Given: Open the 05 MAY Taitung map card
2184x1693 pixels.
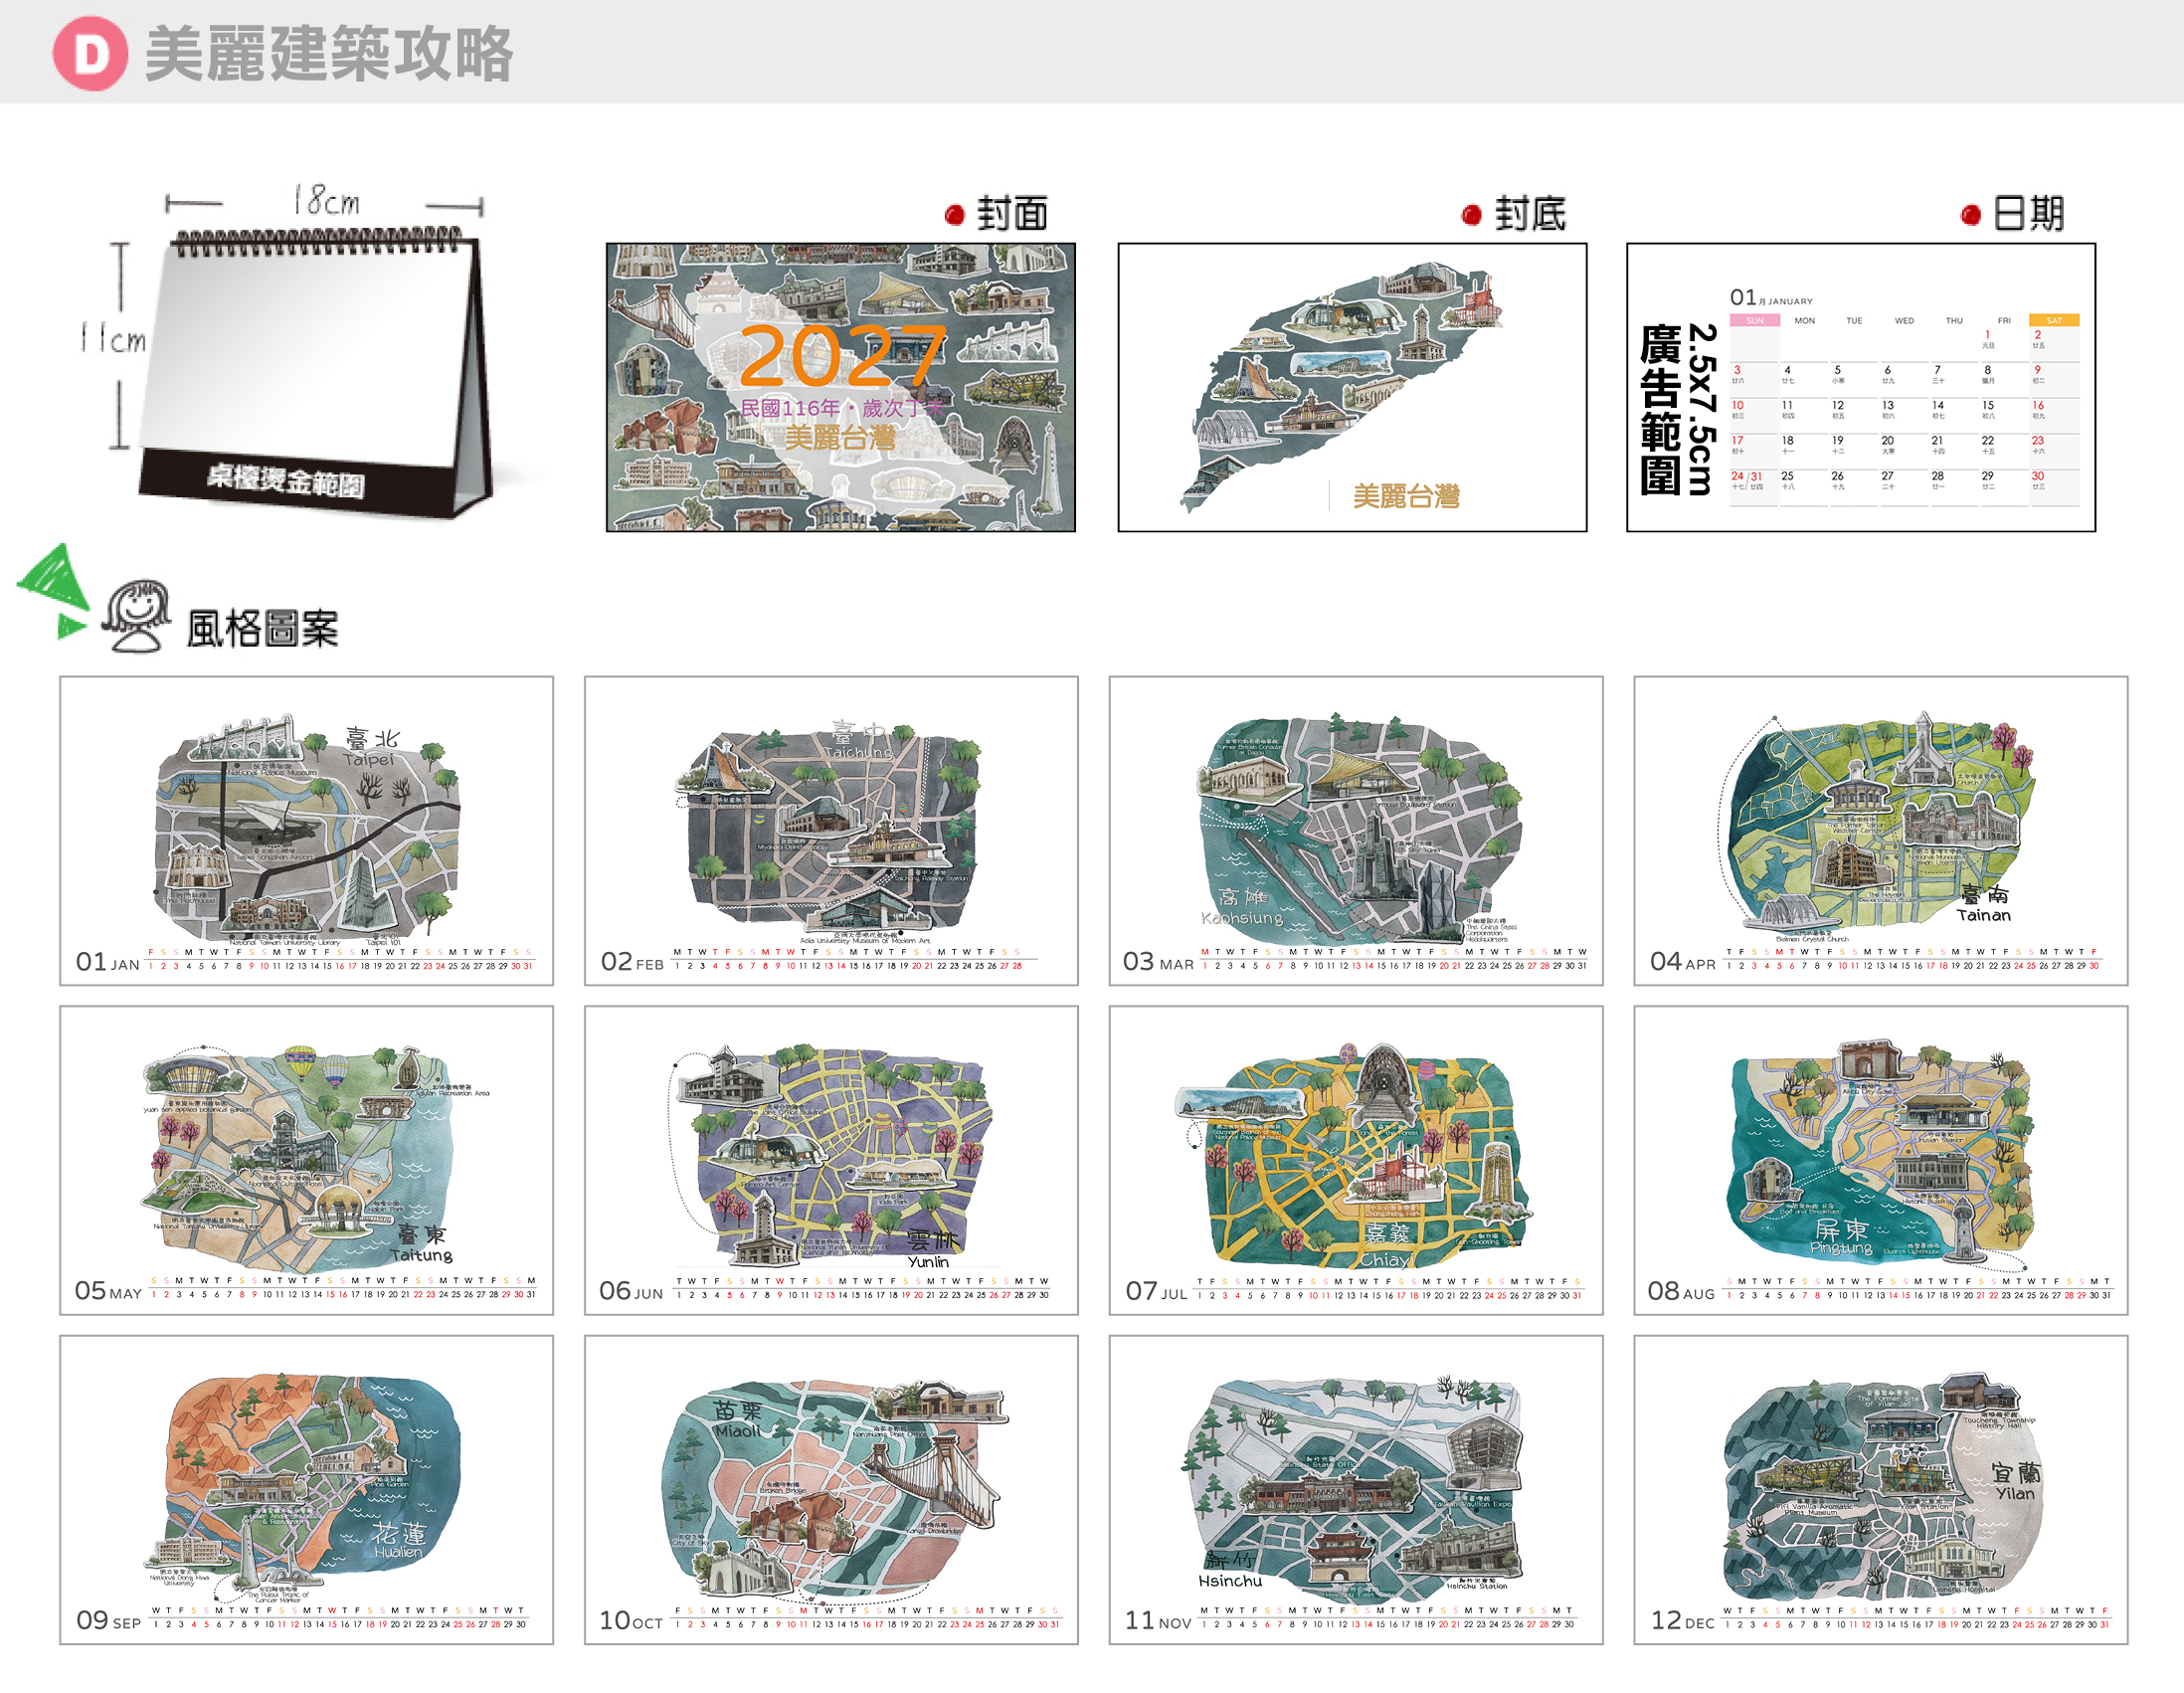Looking at the screenshot, I should point(306,1161).
